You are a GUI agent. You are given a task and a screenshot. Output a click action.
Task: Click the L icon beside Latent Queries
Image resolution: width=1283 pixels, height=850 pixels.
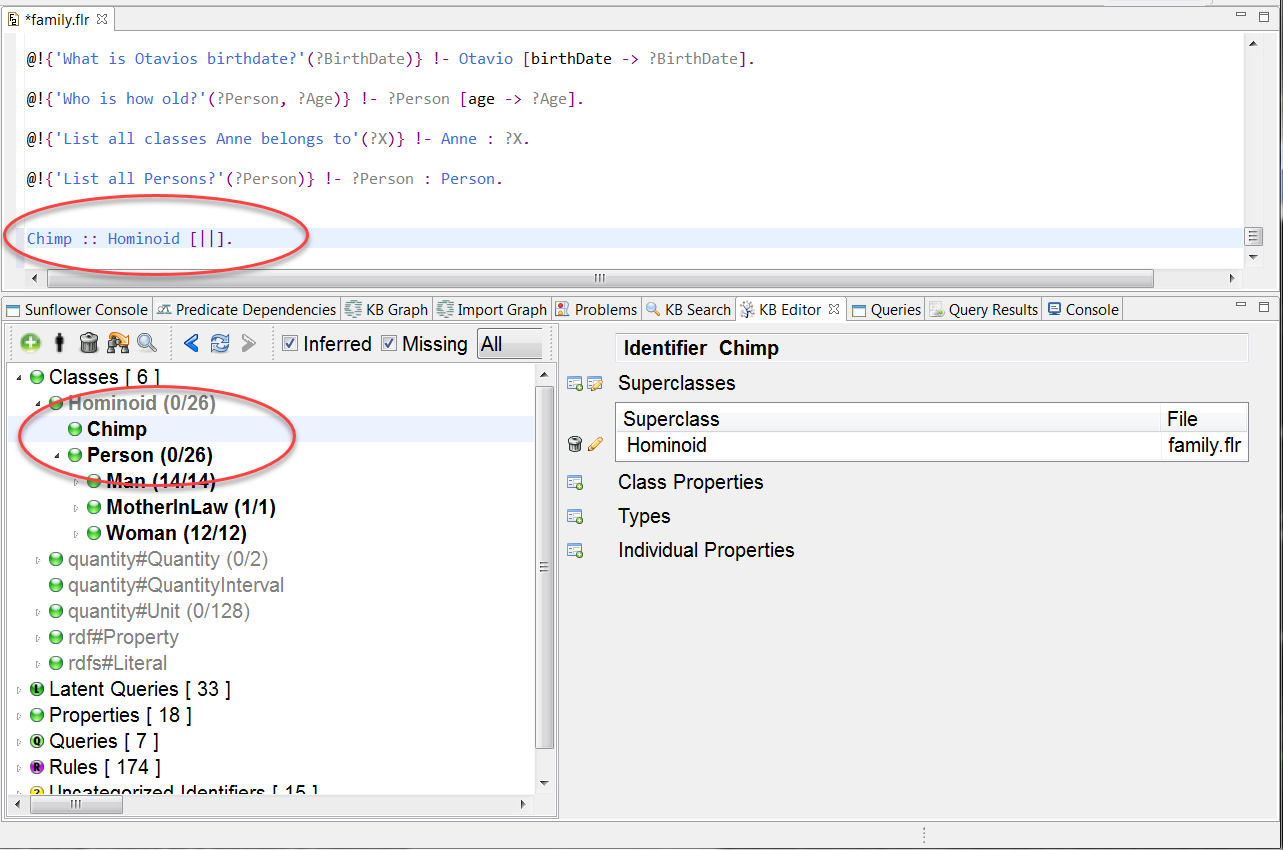[37, 689]
